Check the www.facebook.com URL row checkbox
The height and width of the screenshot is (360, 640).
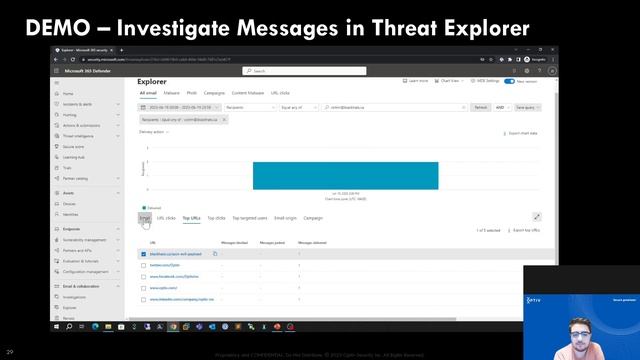(x=143, y=277)
